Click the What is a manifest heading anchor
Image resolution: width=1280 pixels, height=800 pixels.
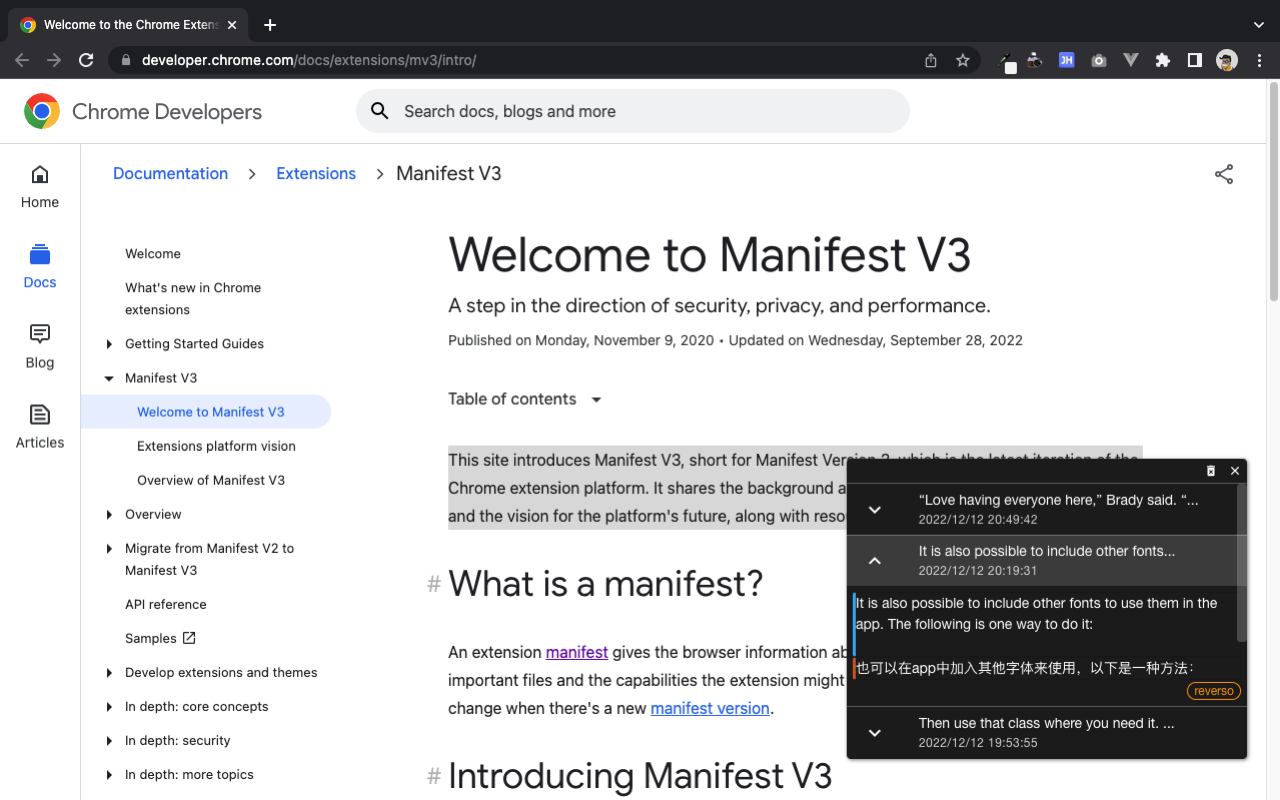click(434, 584)
